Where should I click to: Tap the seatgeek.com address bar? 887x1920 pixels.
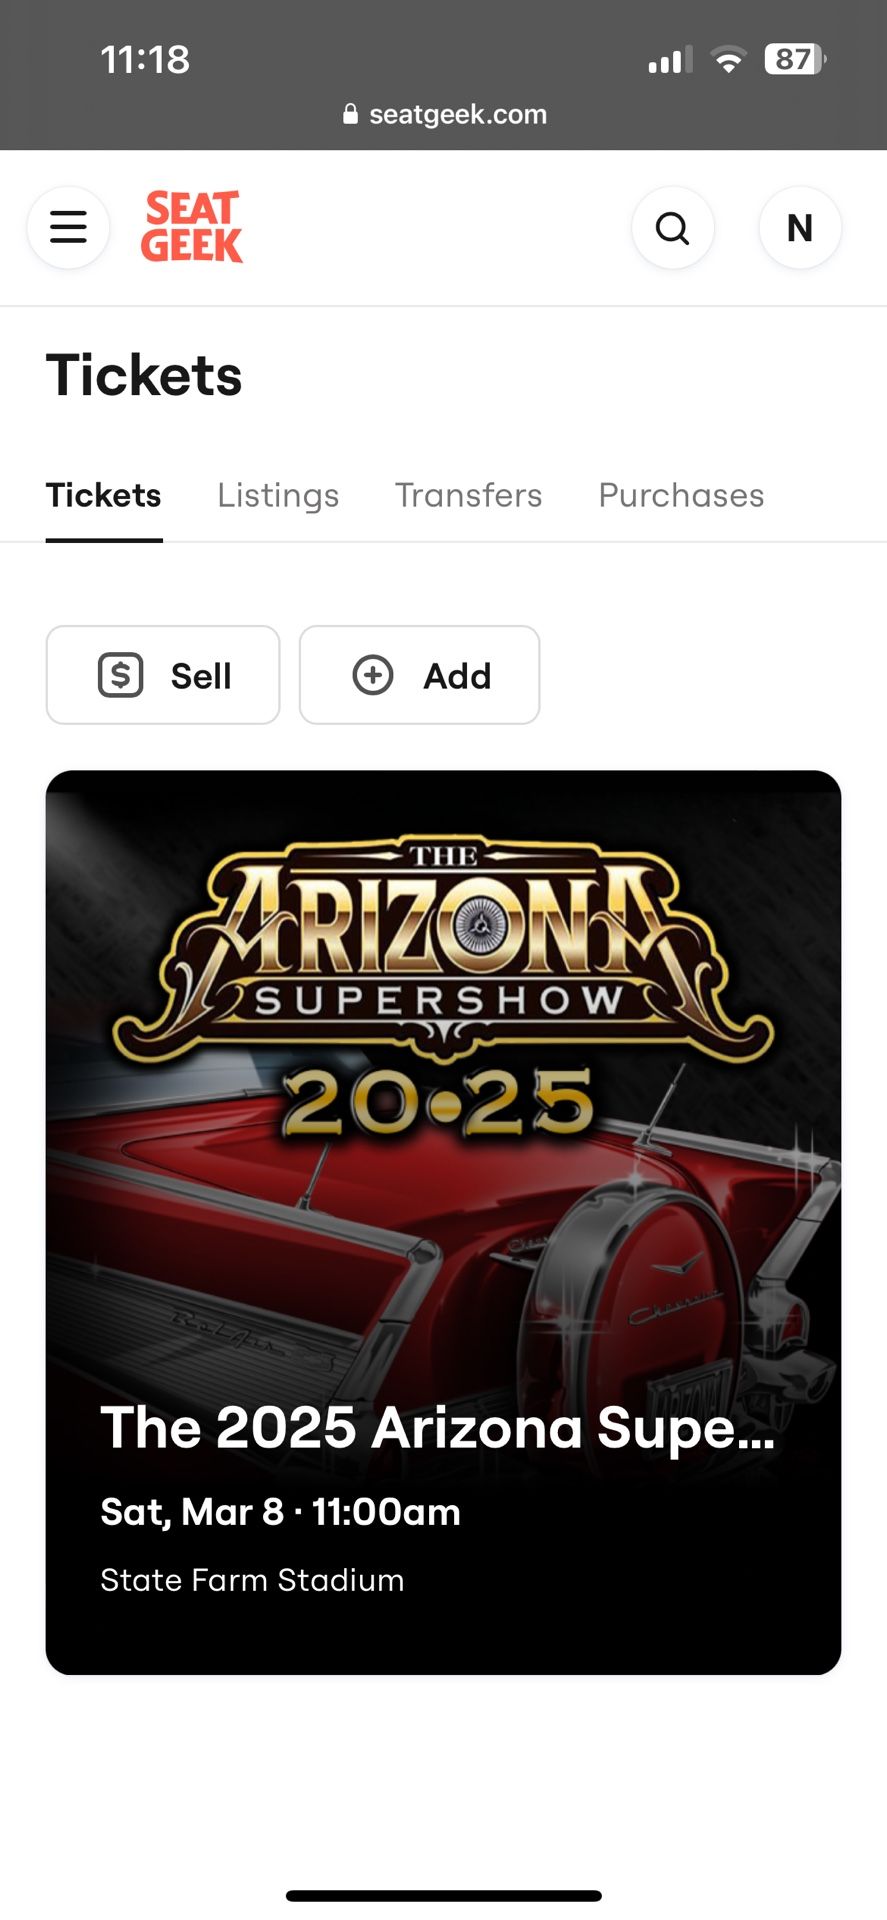pyautogui.click(x=444, y=114)
